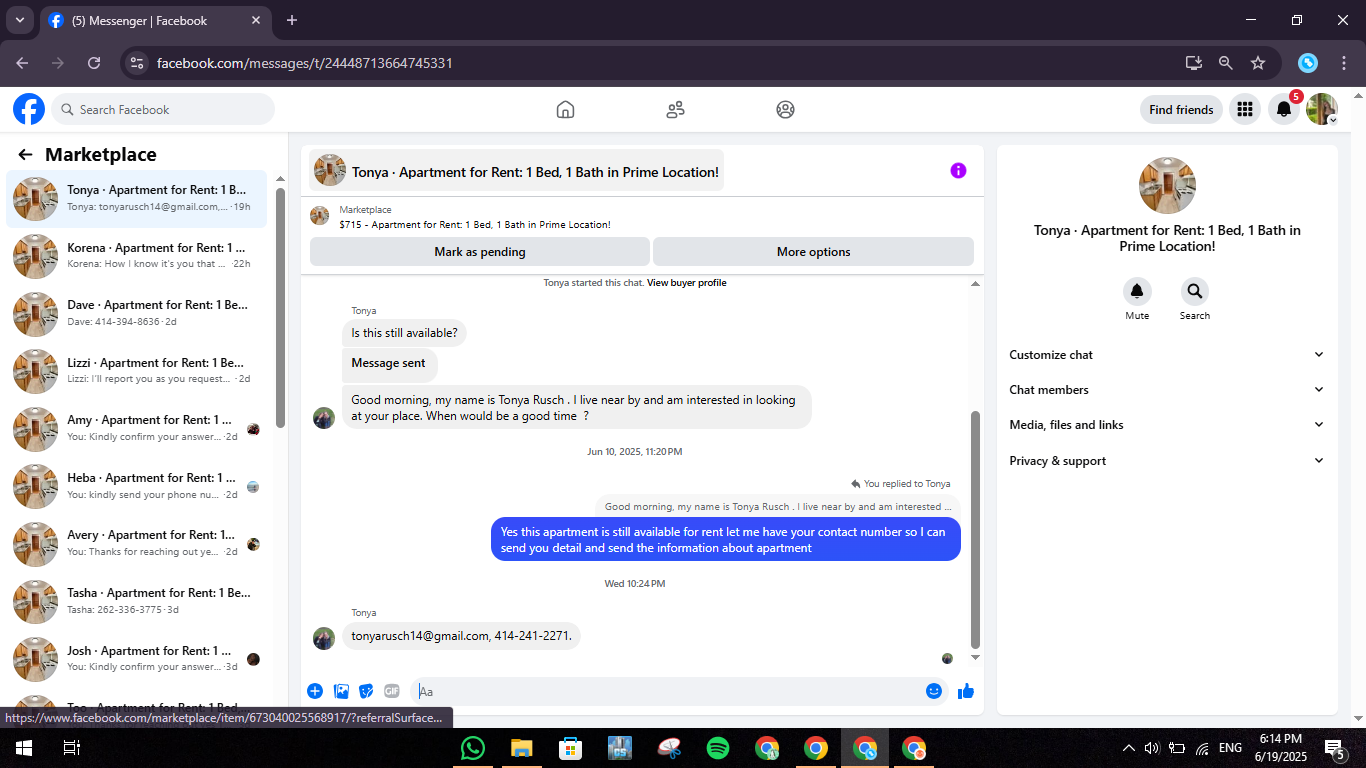Choose a GIF in the composer
The image size is (1366, 768).
(392, 691)
